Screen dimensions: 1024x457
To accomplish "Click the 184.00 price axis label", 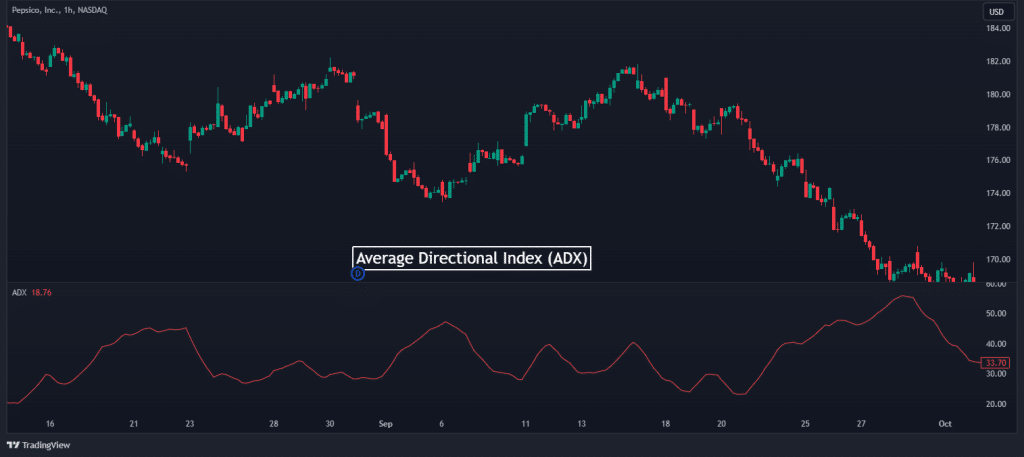I will coord(1000,29).
